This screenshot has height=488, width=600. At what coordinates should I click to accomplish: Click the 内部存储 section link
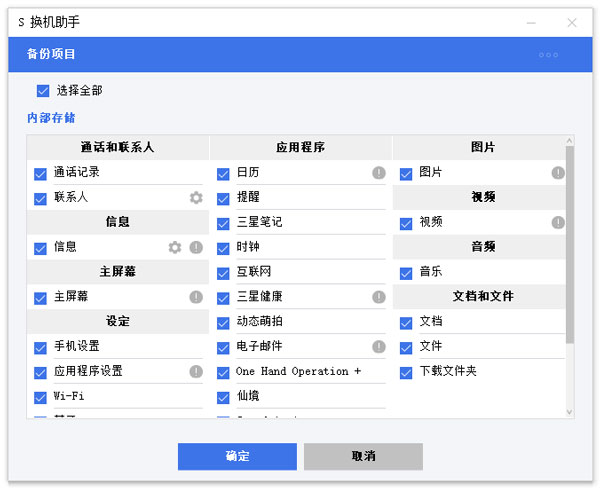pyautogui.click(x=51, y=118)
